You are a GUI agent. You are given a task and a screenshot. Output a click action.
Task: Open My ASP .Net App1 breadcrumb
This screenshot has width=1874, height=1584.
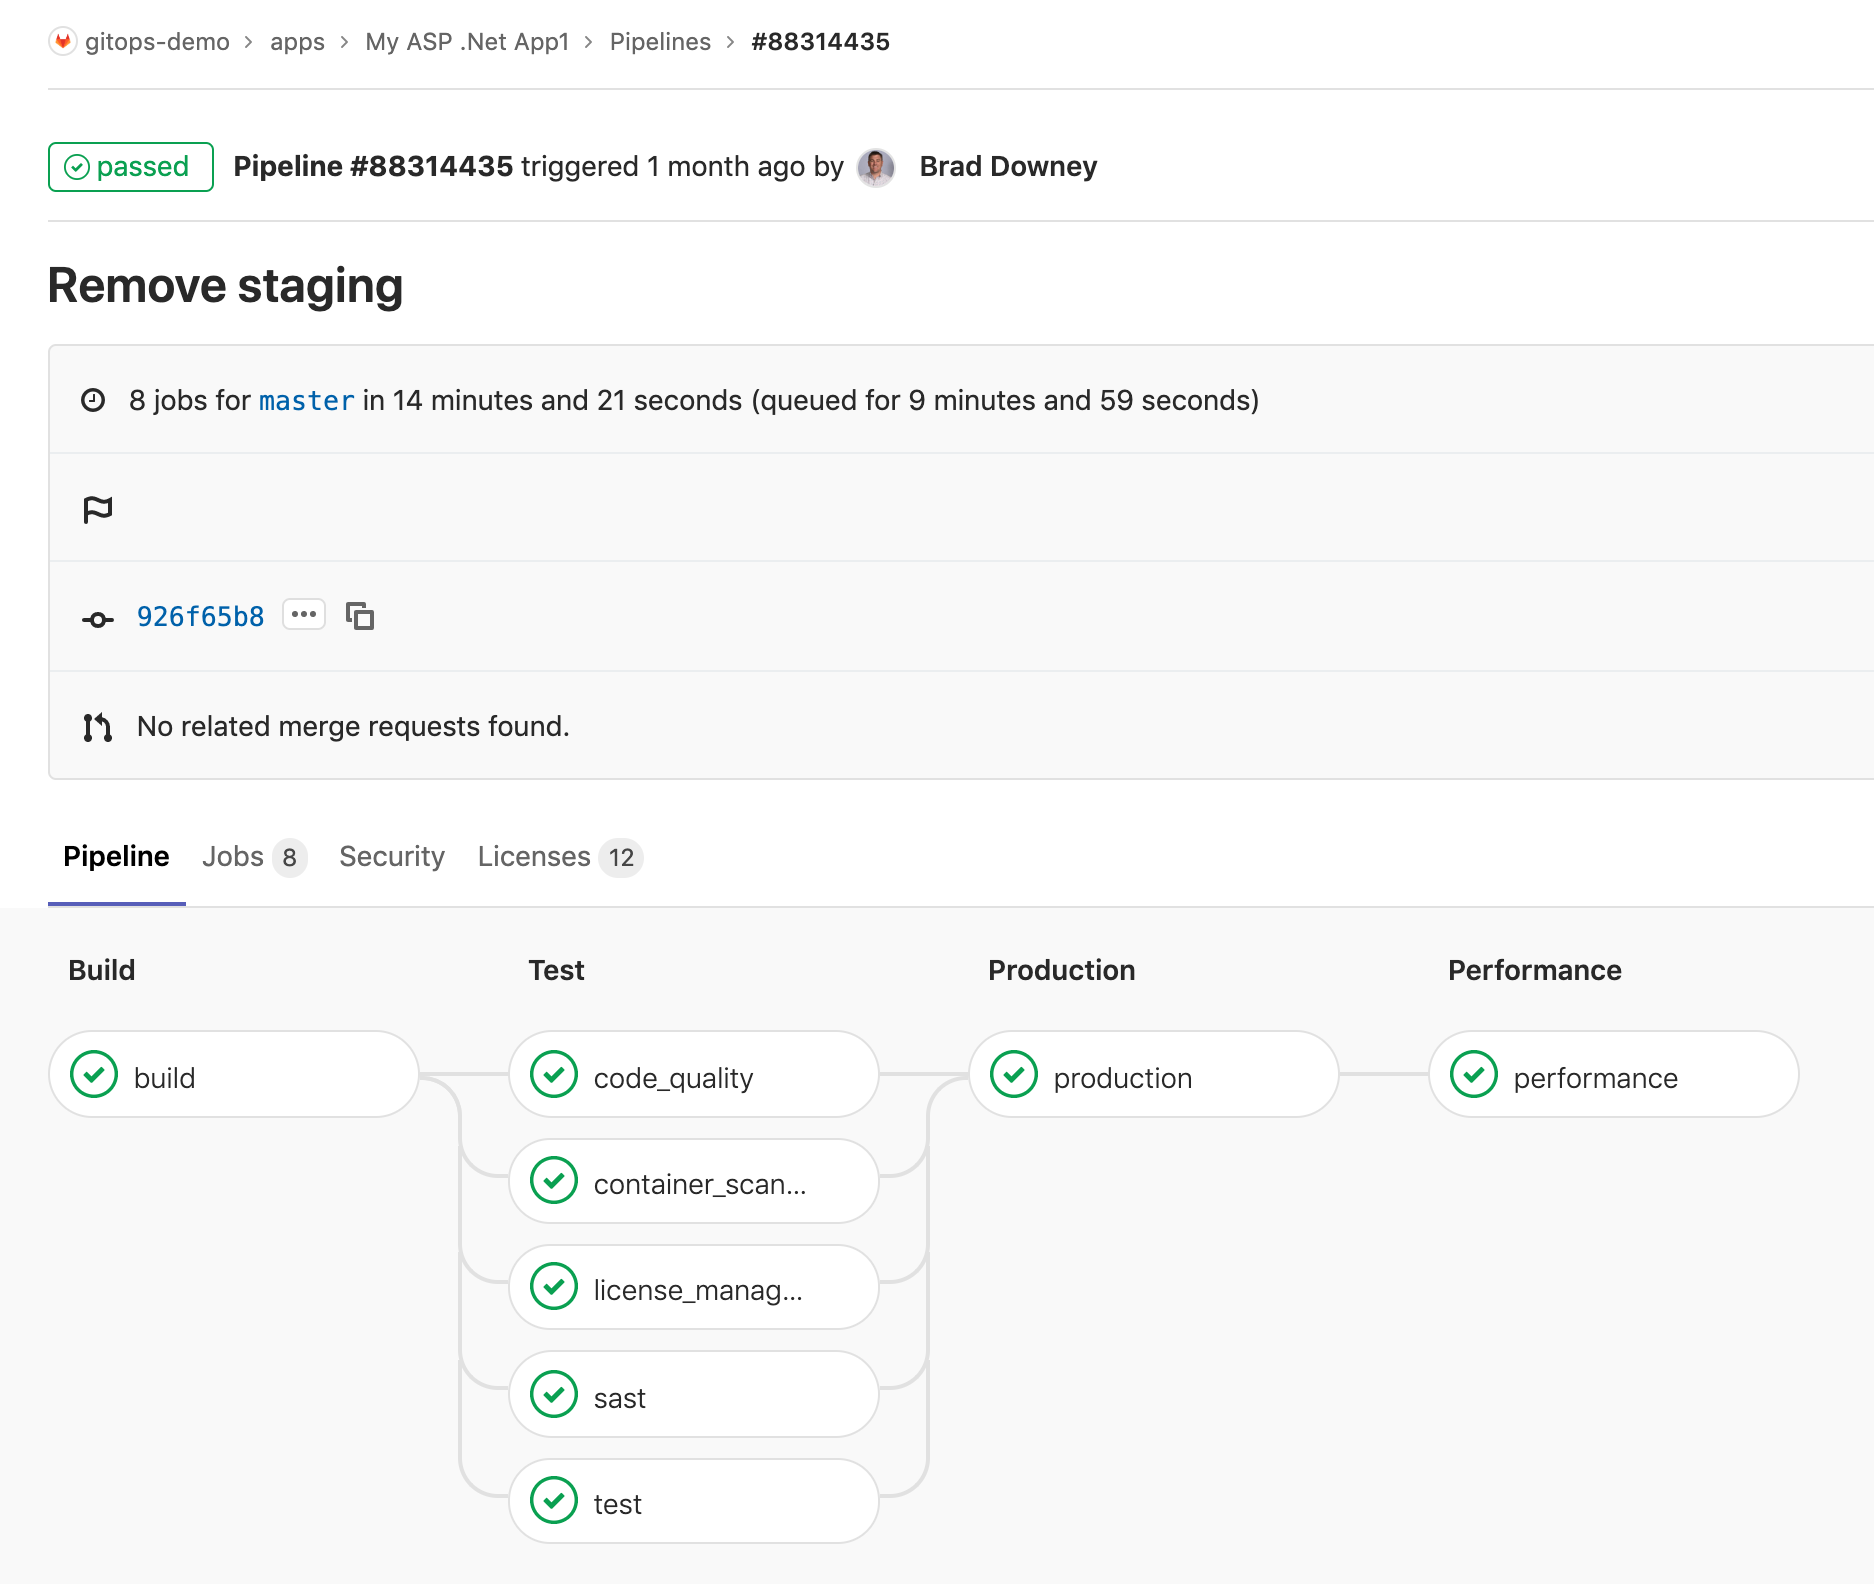(467, 42)
